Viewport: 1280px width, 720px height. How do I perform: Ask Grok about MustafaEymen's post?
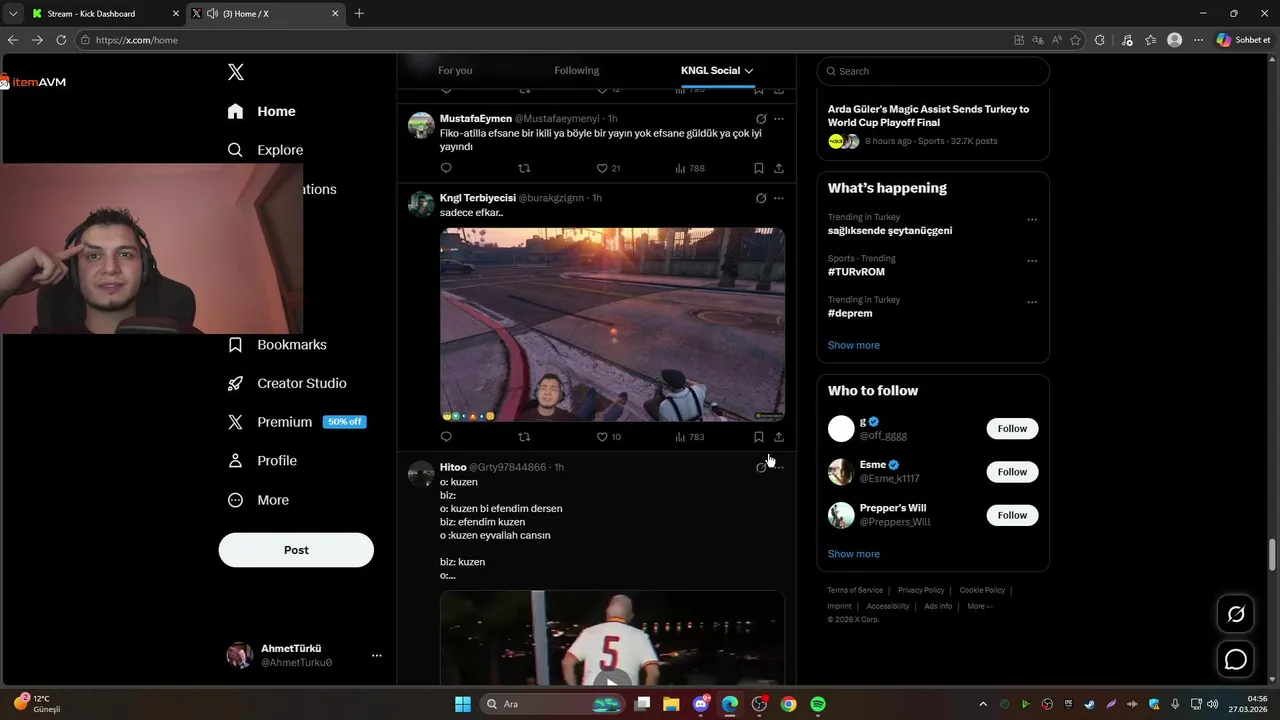(761, 118)
